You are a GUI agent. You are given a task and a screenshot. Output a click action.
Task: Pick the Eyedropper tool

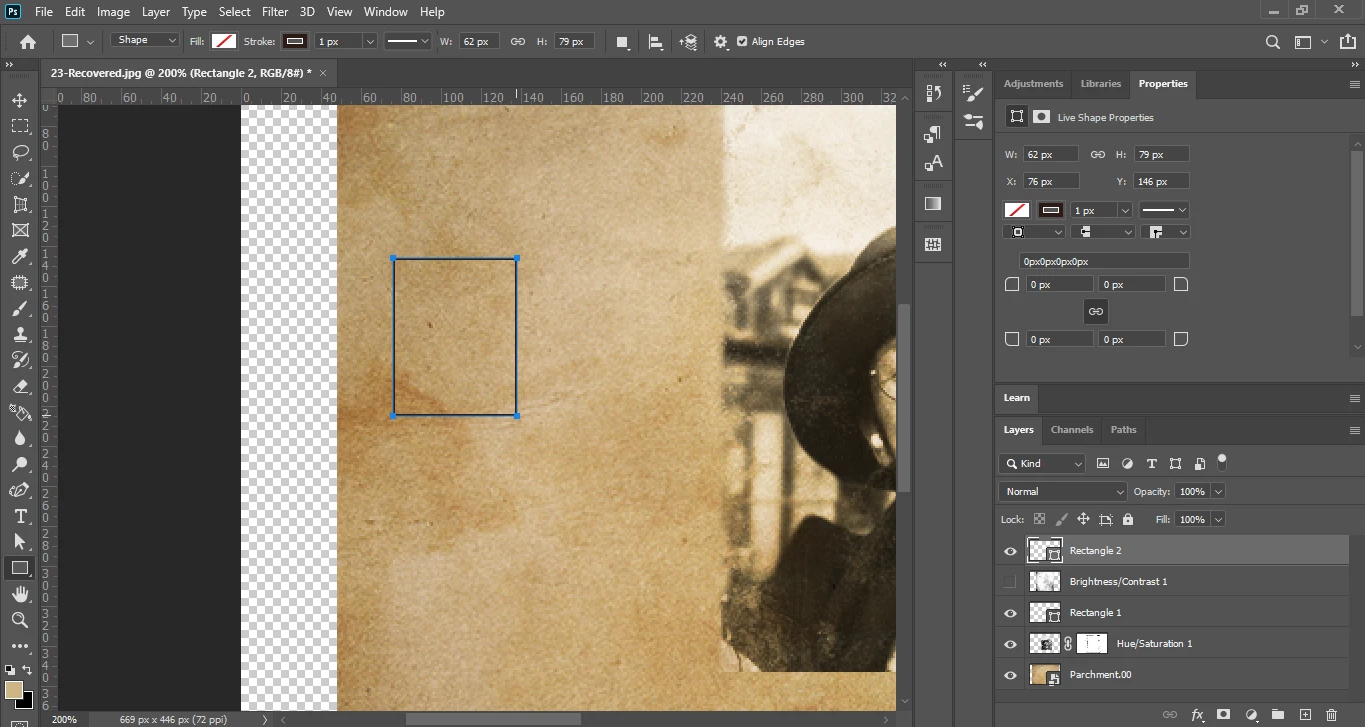tap(19, 257)
